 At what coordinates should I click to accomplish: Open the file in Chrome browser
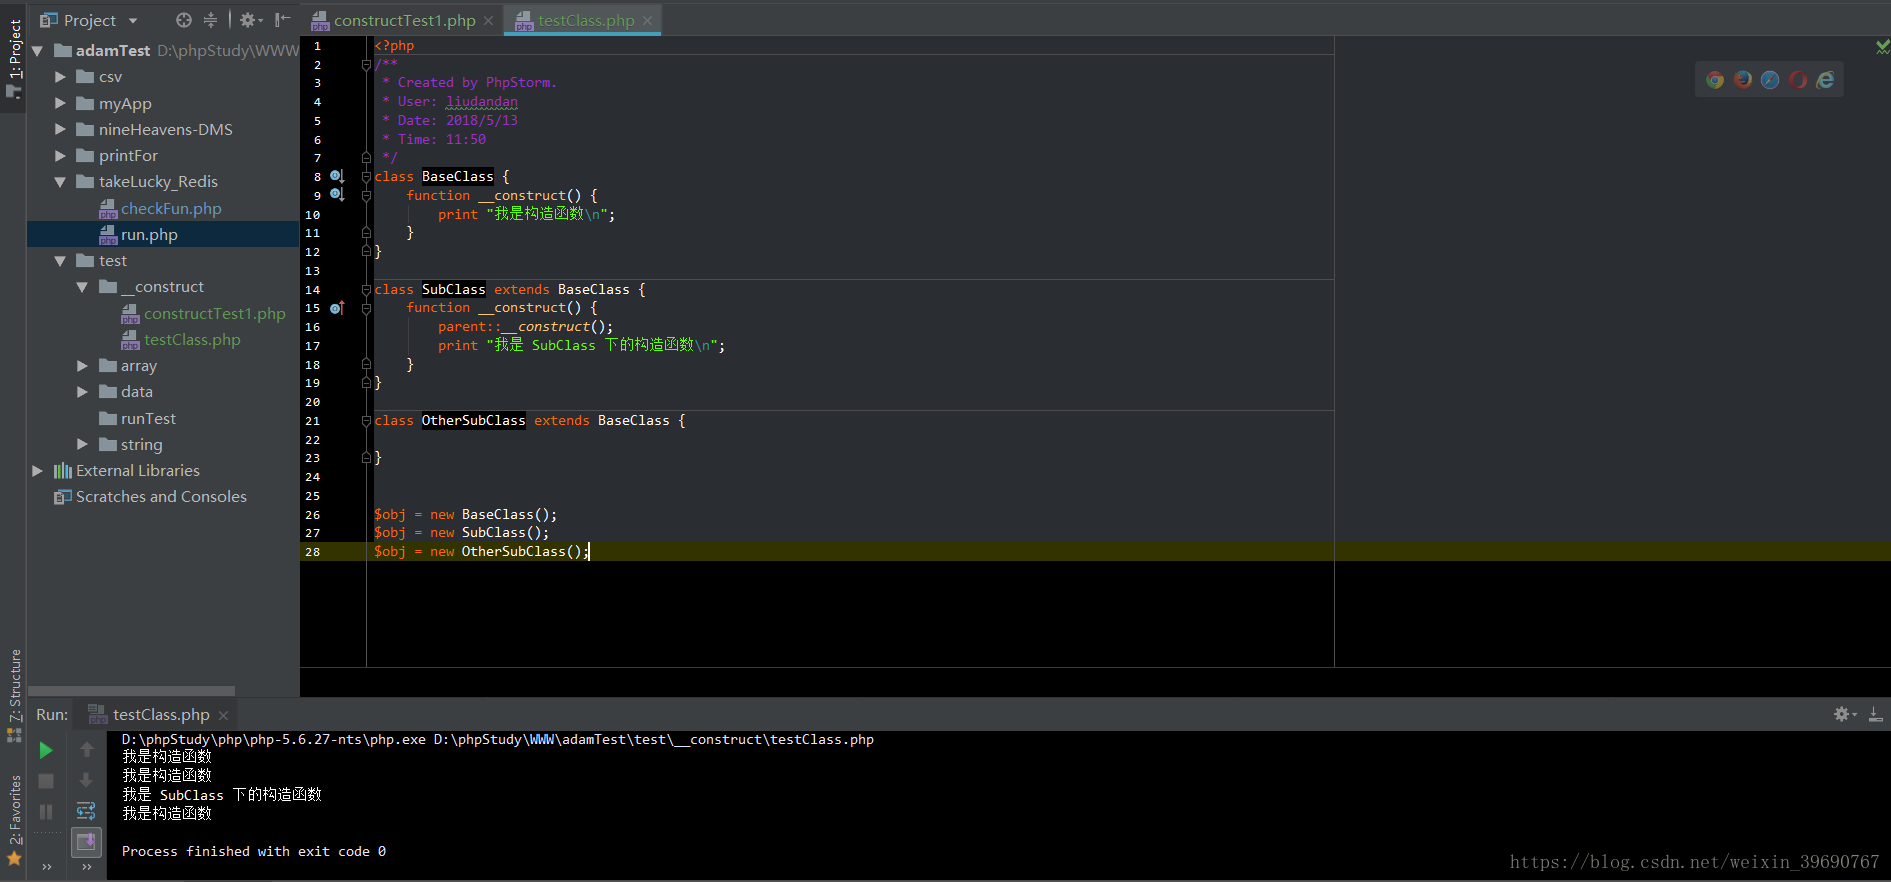tap(1715, 80)
